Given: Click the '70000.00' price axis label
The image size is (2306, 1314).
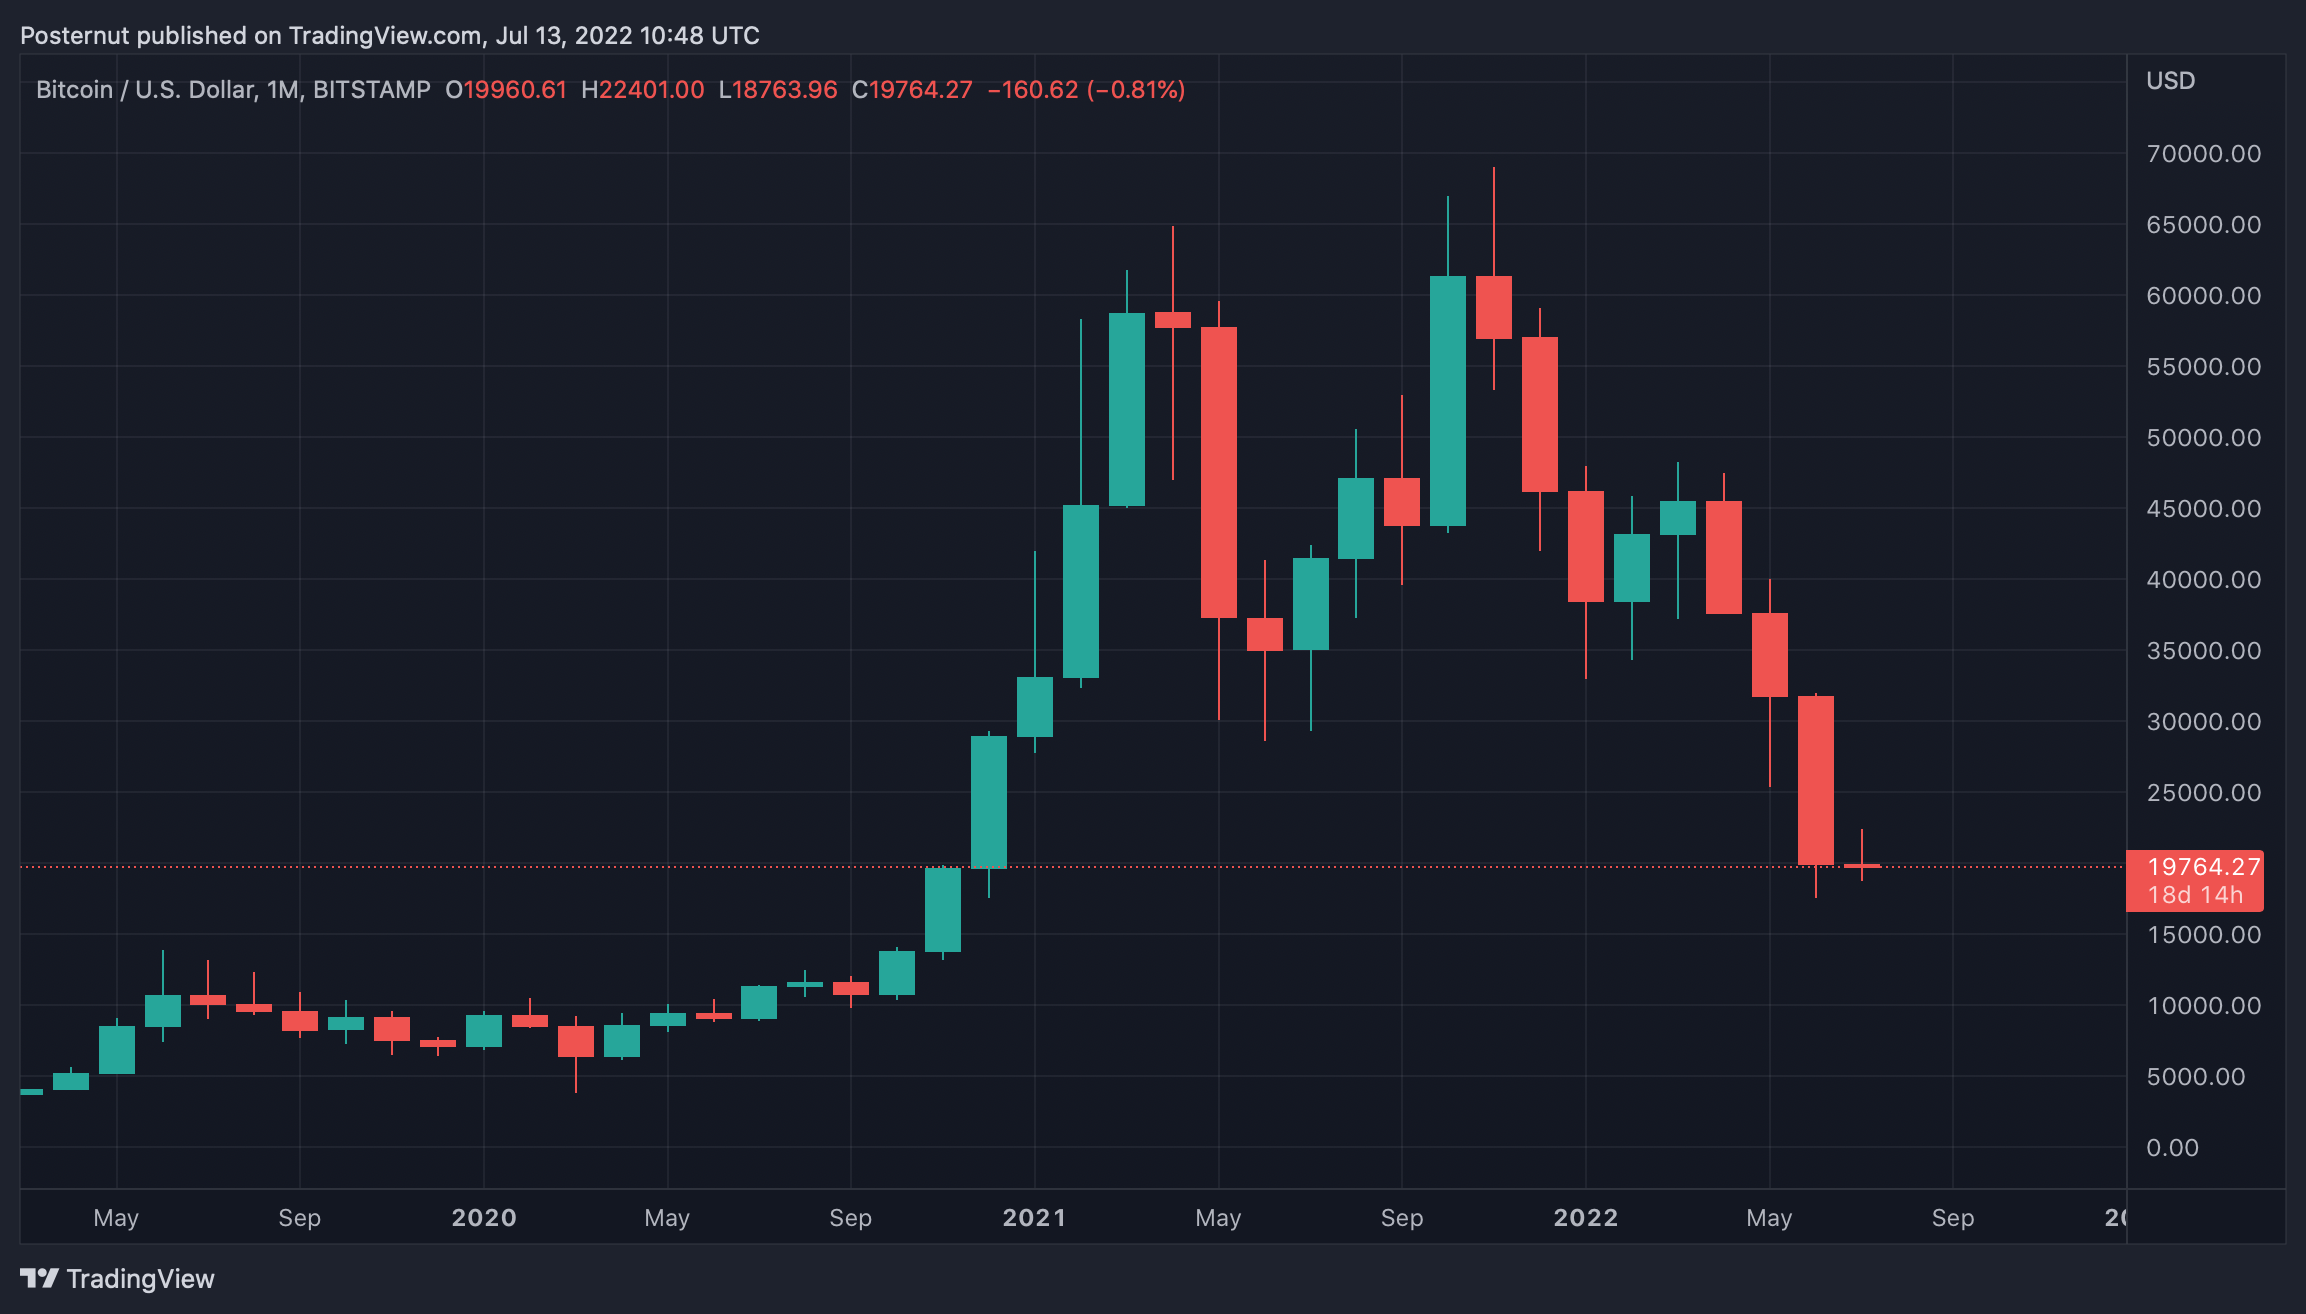Looking at the screenshot, I should tap(2204, 154).
